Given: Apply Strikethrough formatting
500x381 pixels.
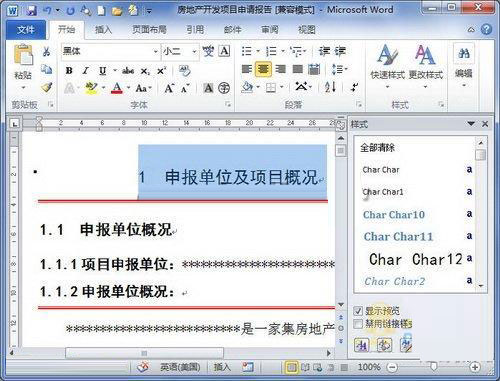Looking at the screenshot, I should (128, 71).
